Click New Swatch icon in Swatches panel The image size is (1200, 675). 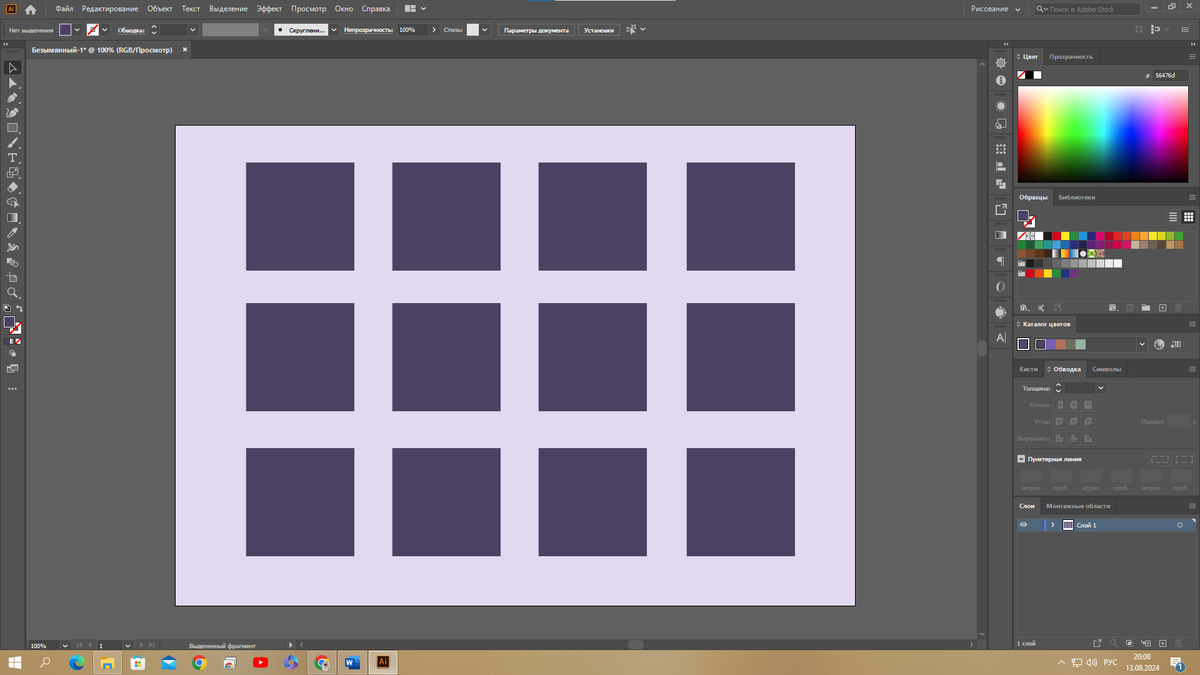coord(1162,308)
